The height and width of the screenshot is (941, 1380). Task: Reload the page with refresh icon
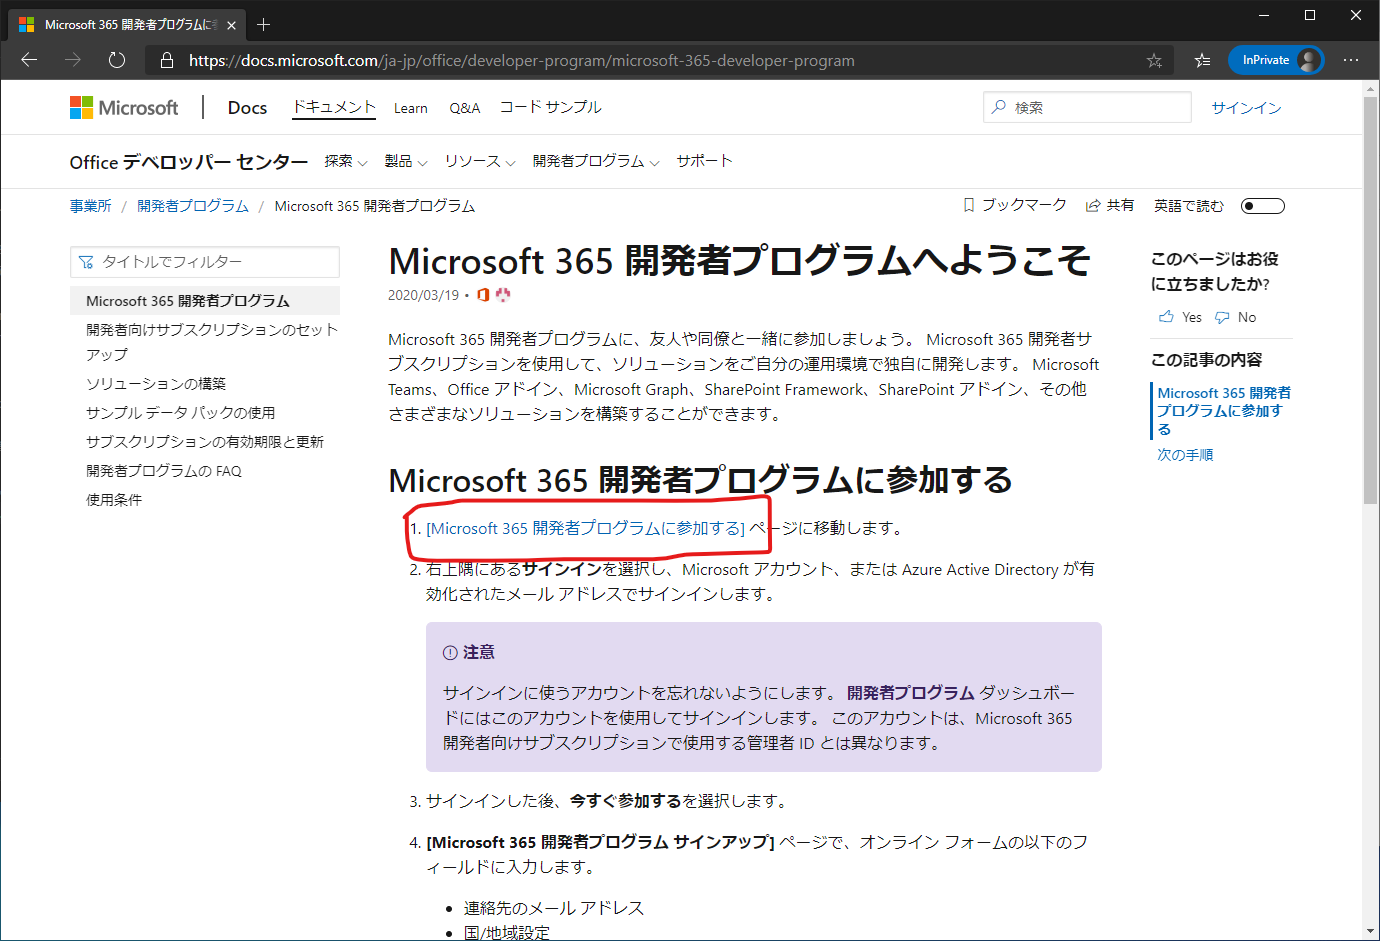pos(117,60)
